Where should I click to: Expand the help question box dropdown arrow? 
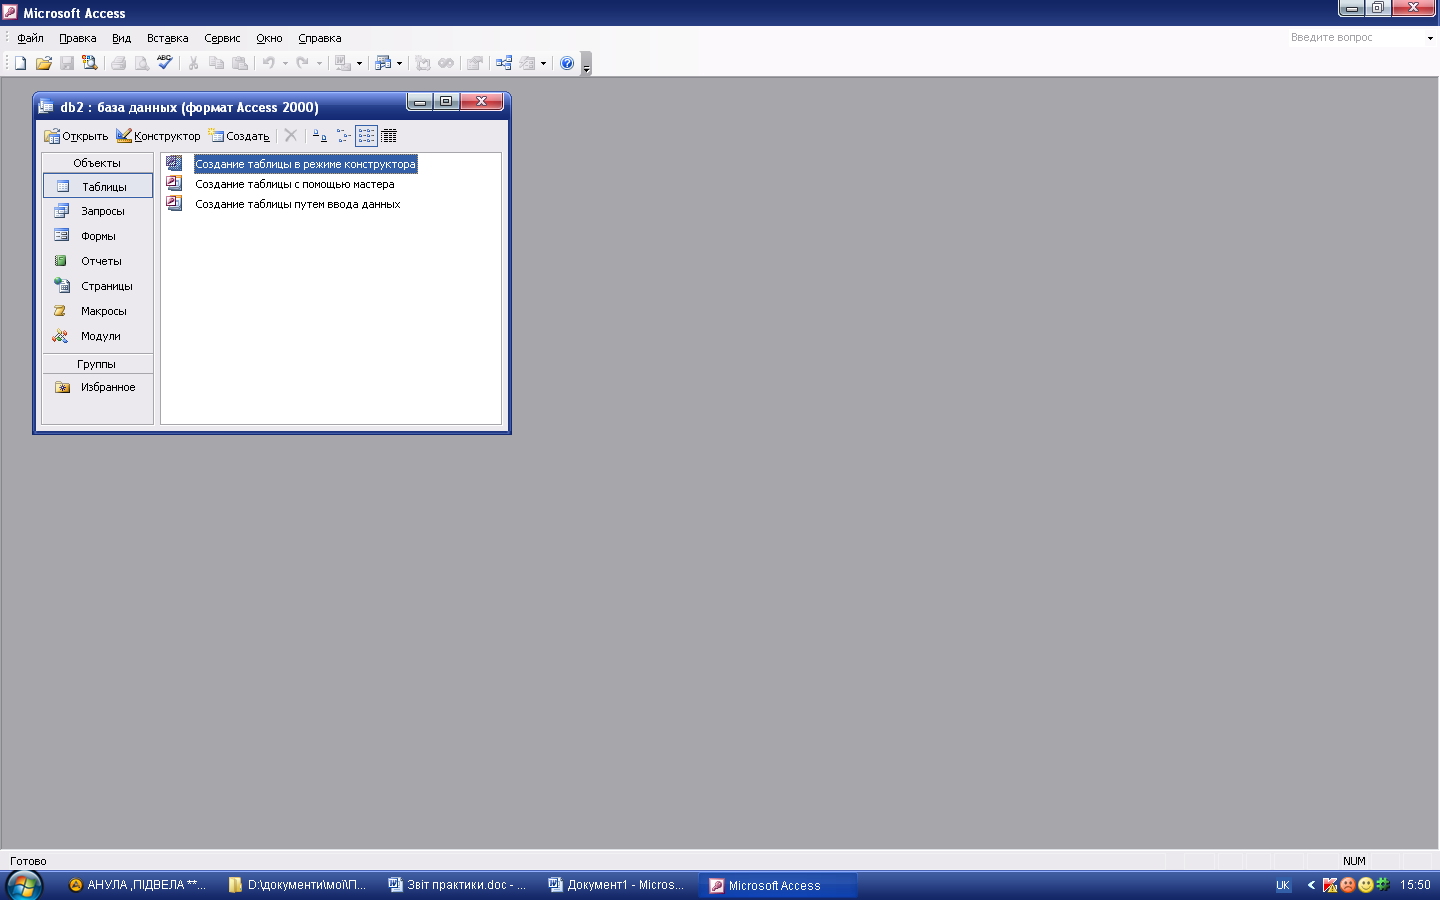point(1430,38)
